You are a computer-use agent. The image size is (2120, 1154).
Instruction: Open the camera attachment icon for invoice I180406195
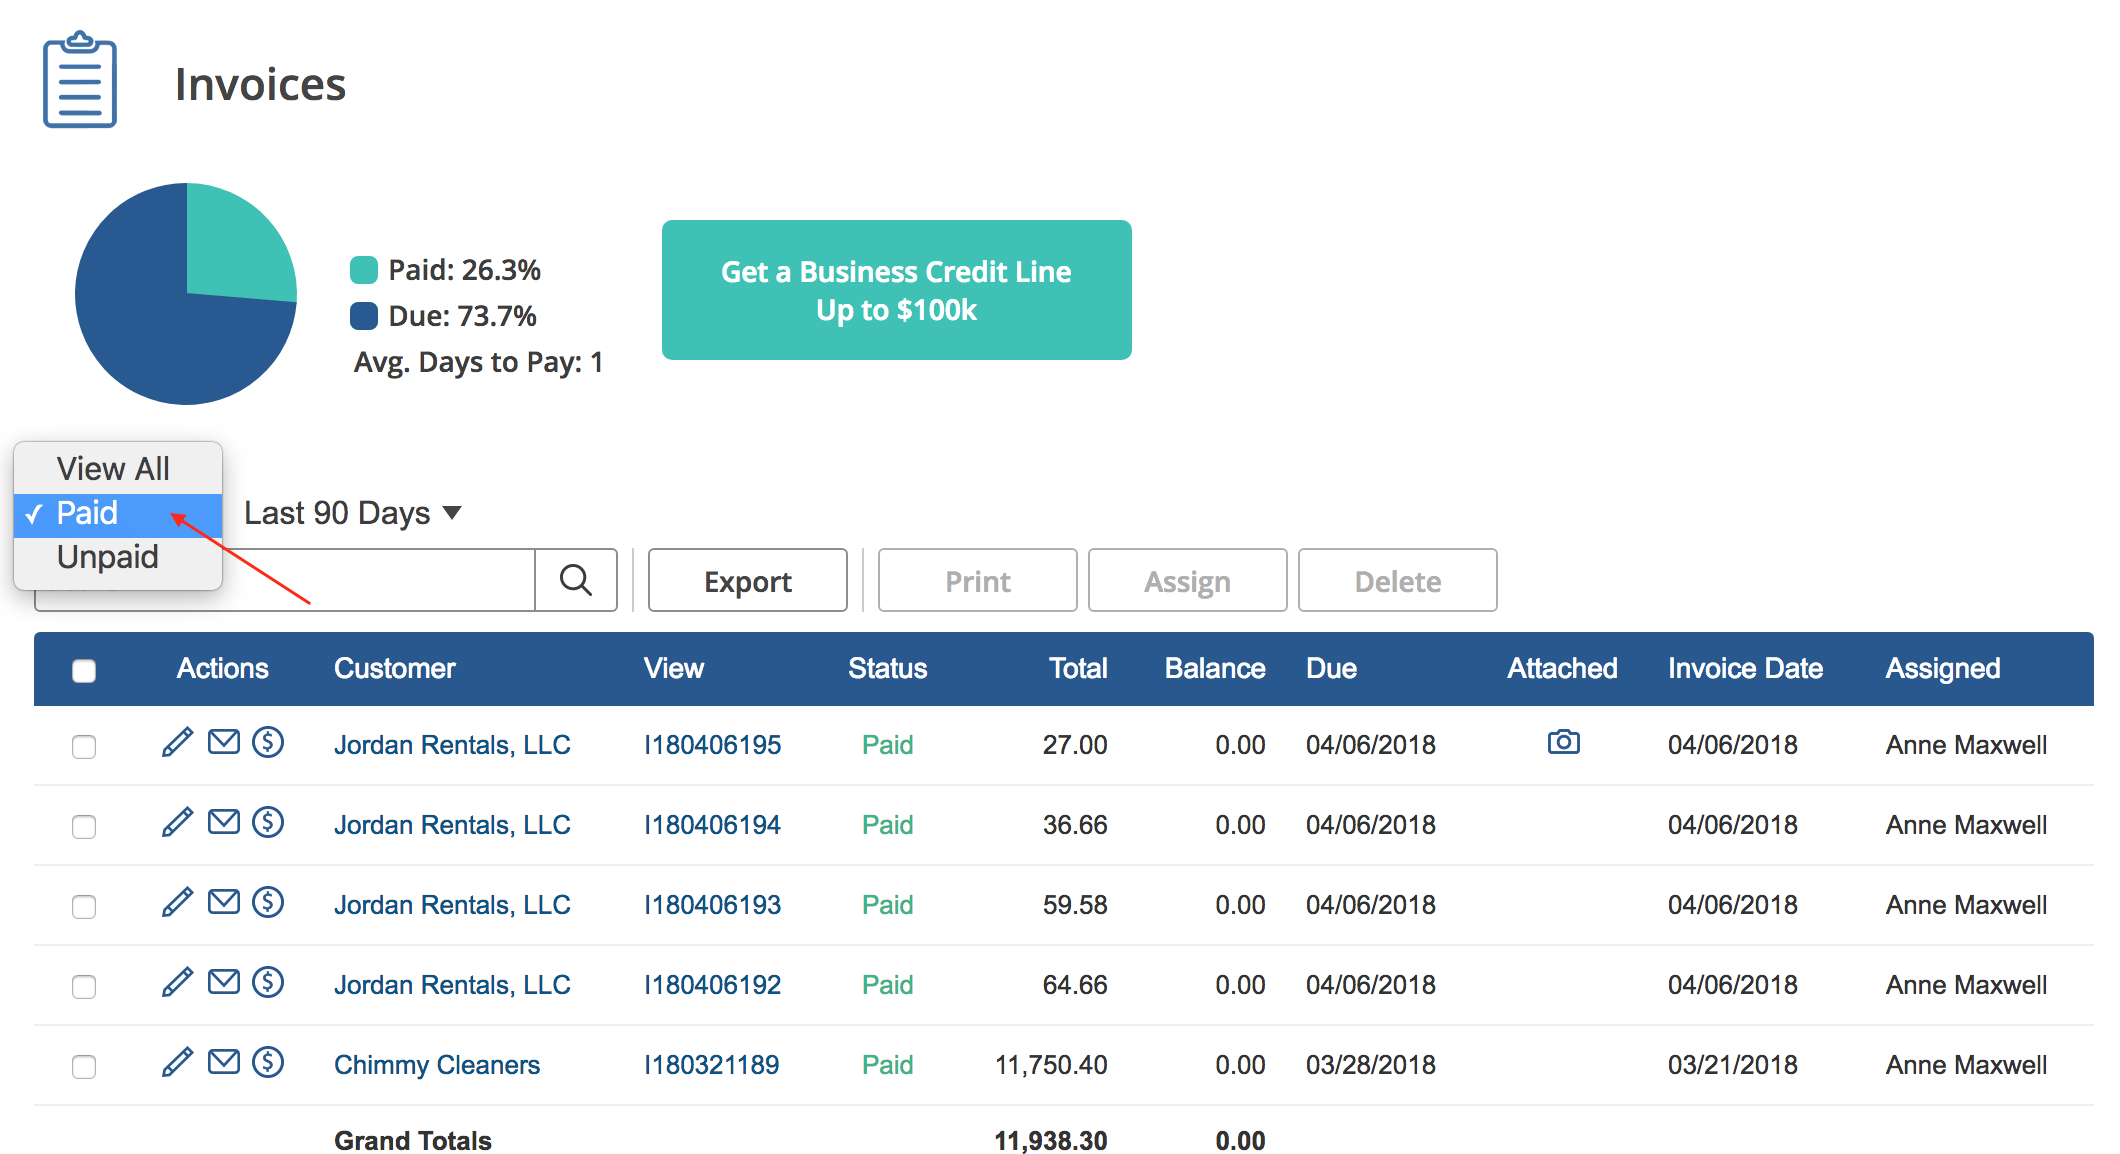(1563, 742)
